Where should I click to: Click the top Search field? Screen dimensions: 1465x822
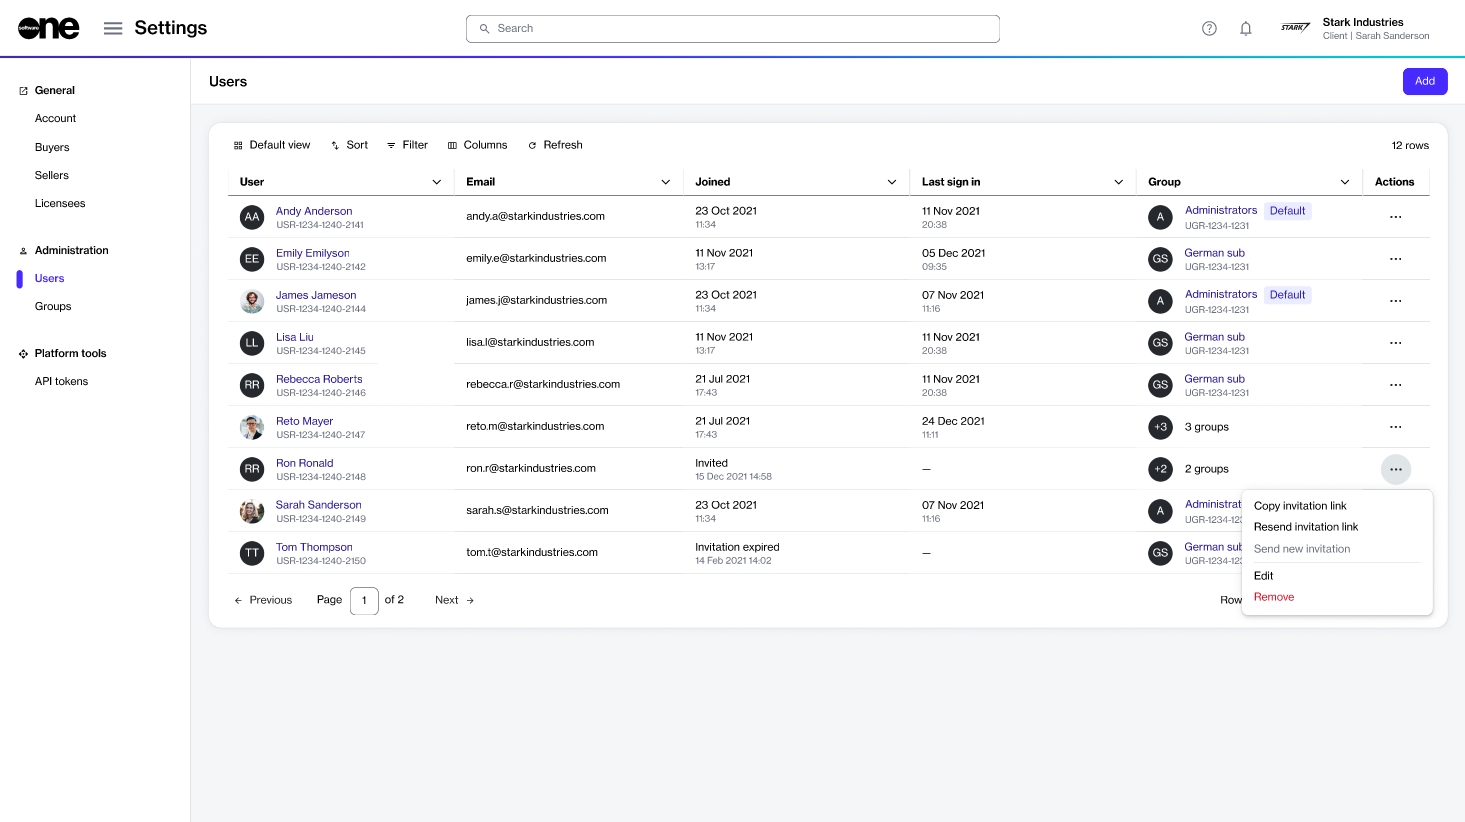click(732, 29)
